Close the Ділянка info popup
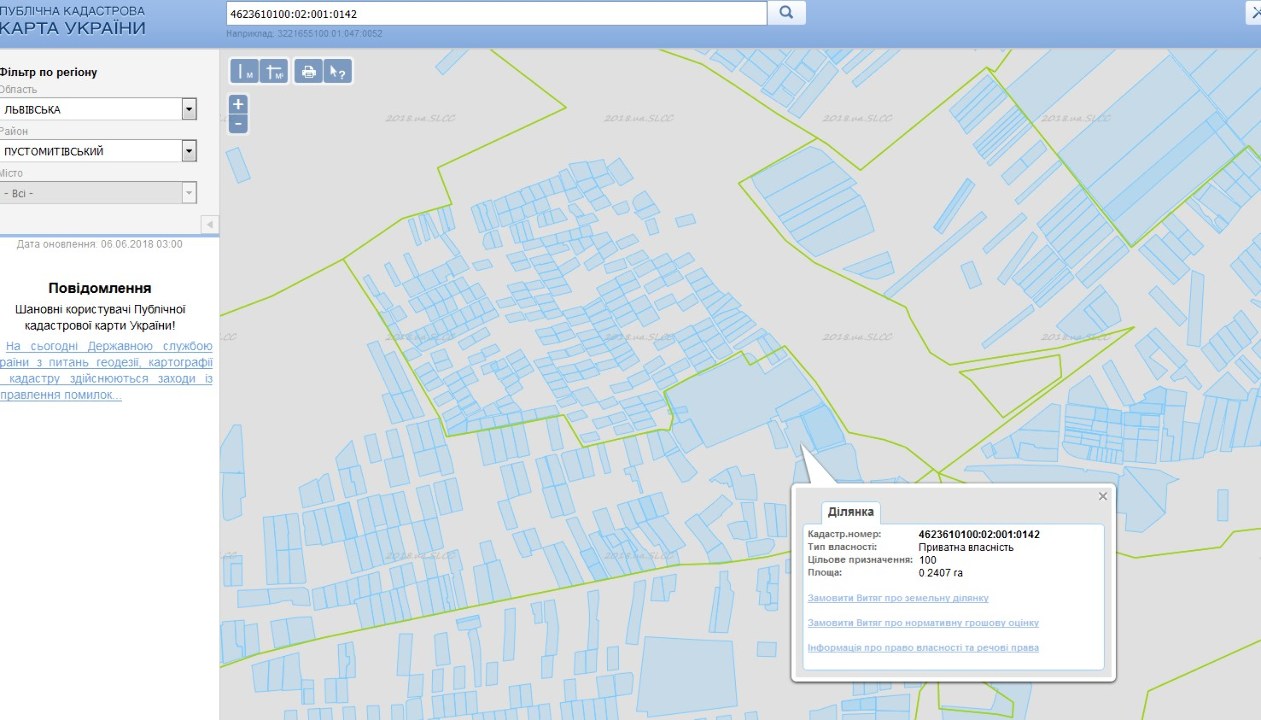Image resolution: width=1261 pixels, height=720 pixels. point(1103,496)
